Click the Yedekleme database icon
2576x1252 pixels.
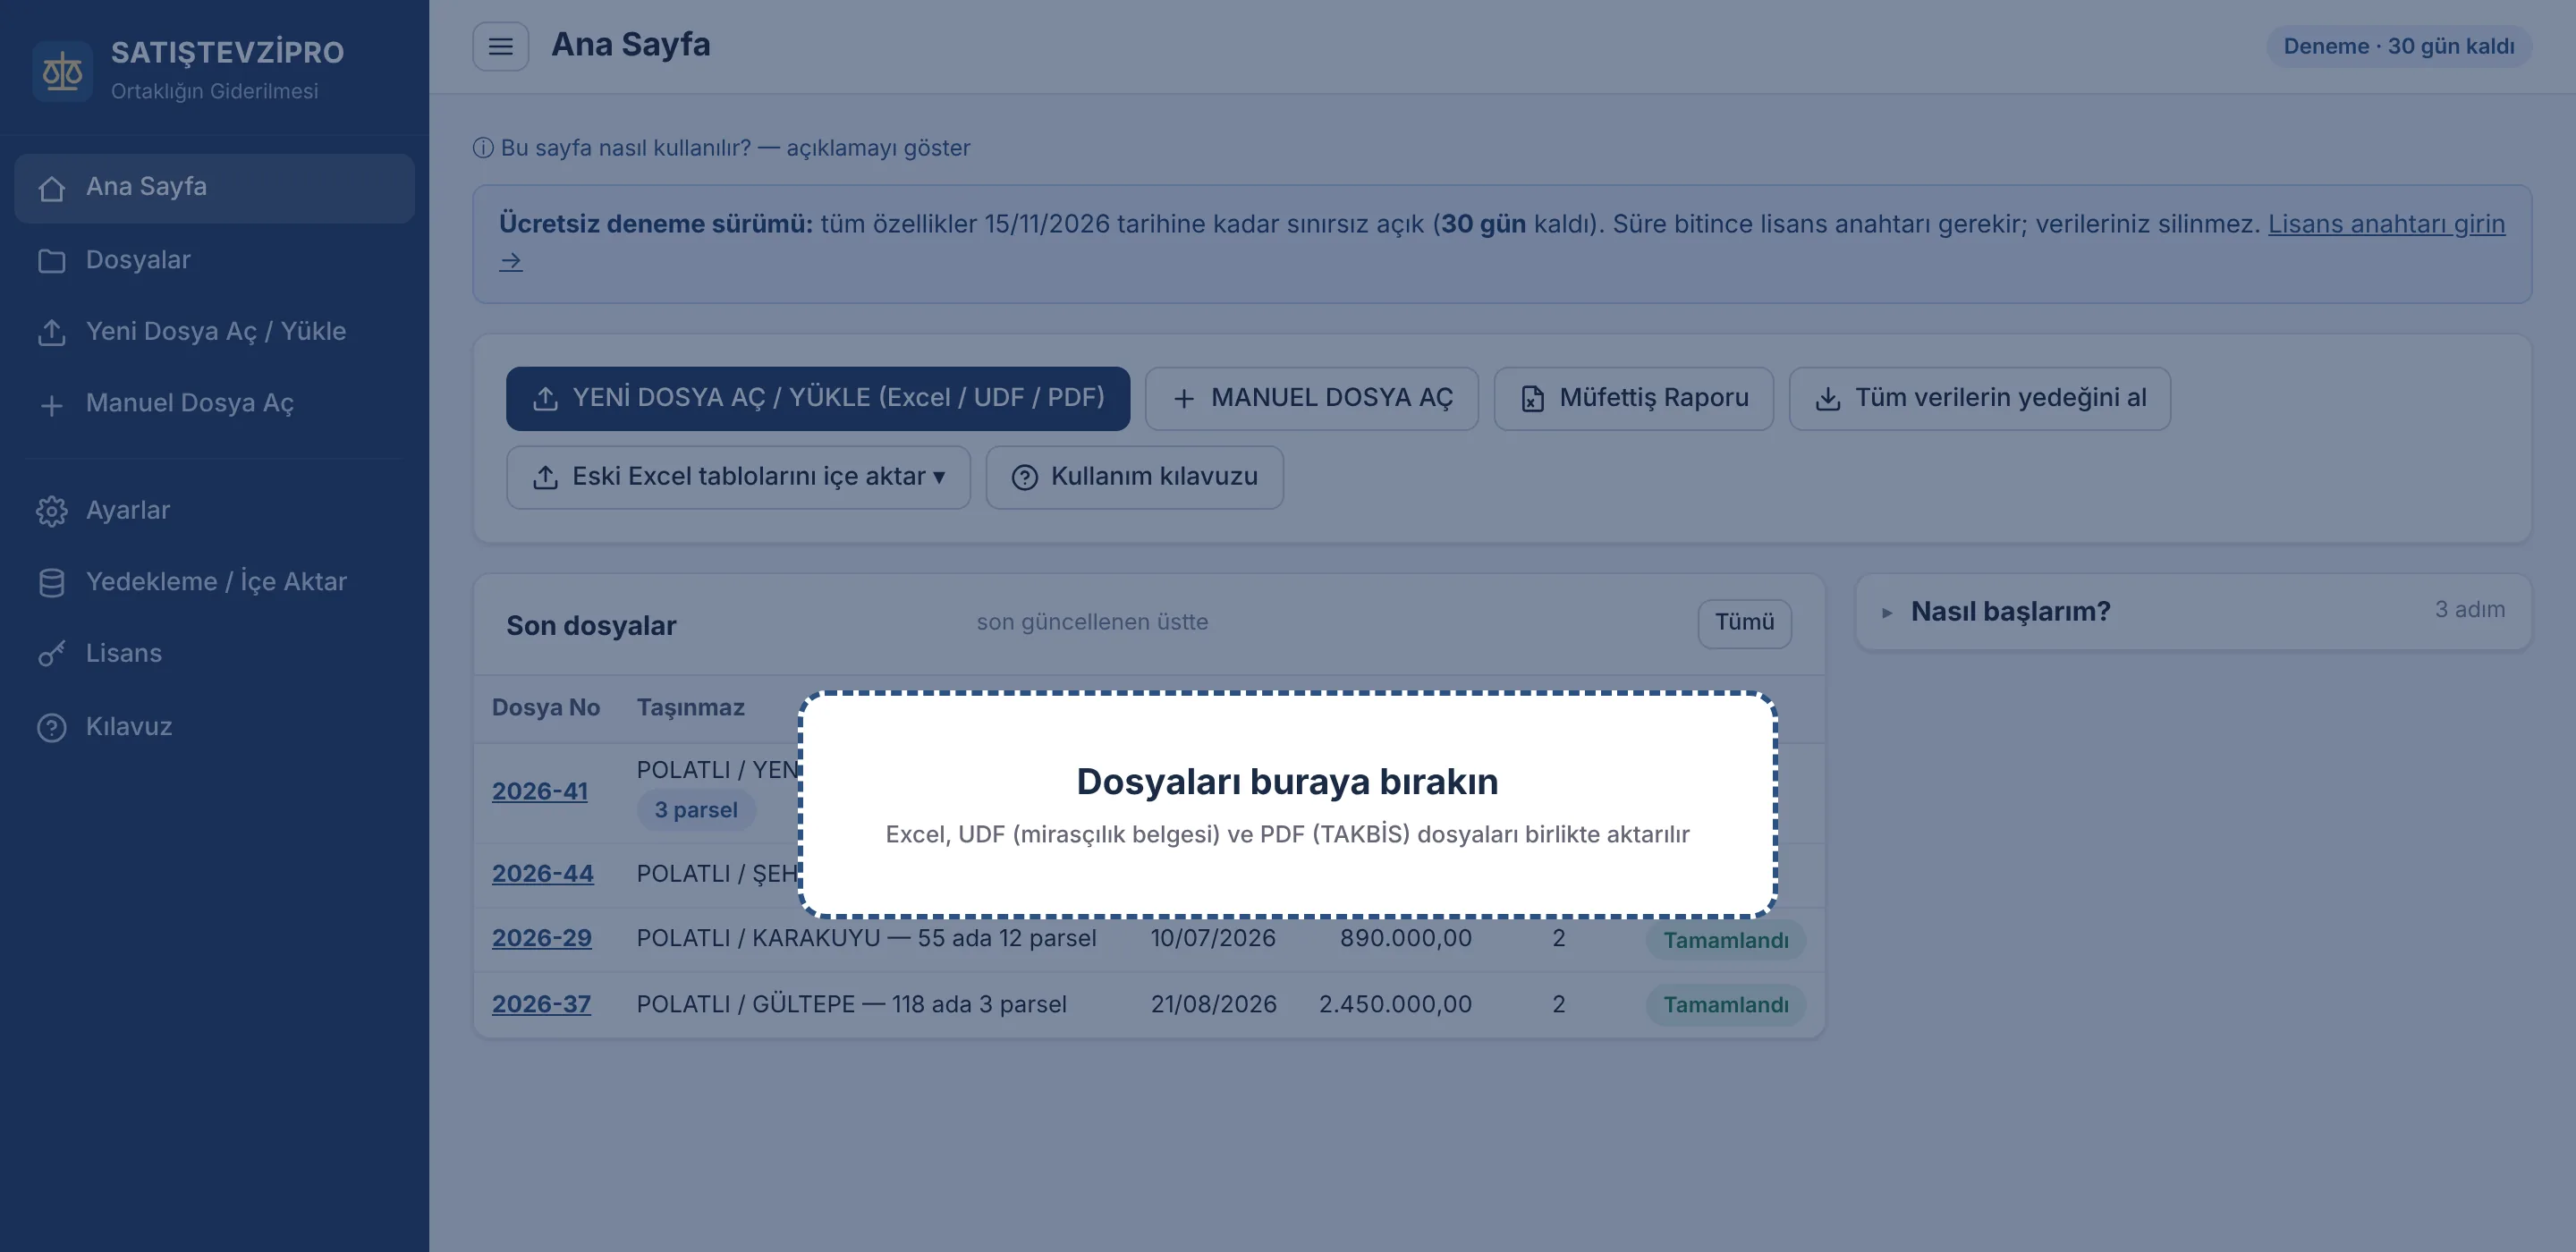[51, 582]
